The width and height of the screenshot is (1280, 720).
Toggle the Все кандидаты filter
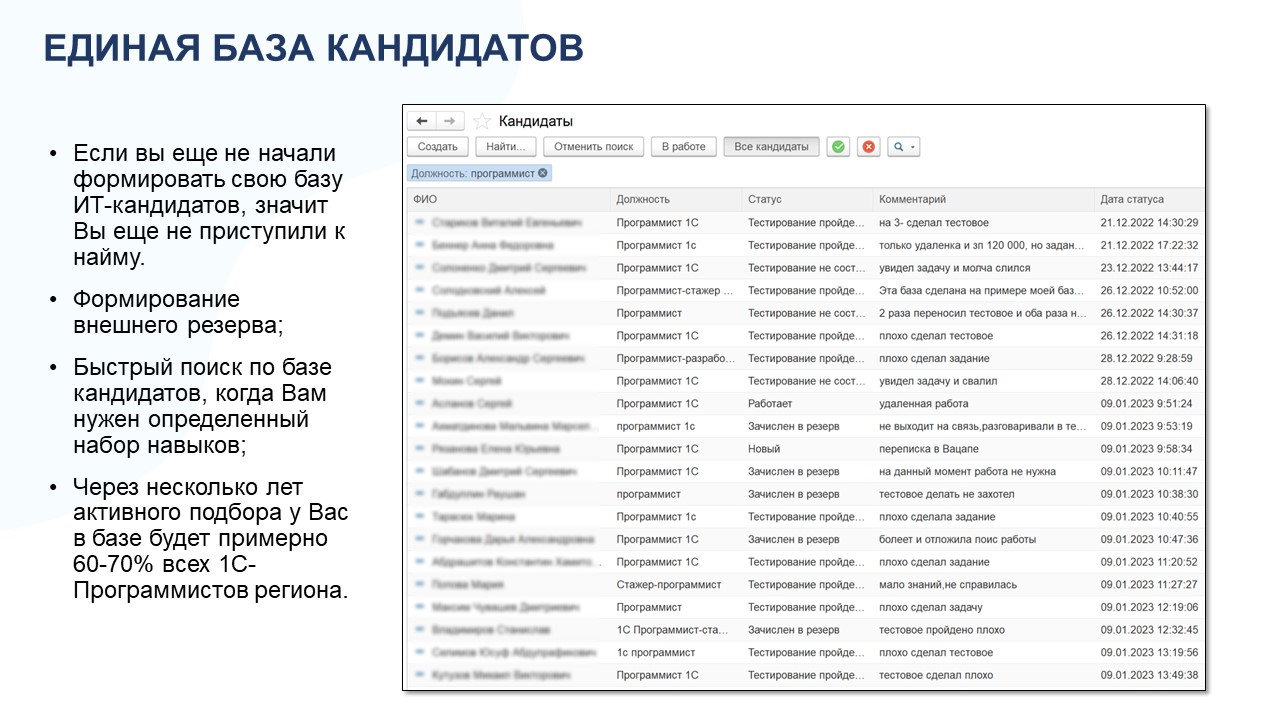pos(771,145)
